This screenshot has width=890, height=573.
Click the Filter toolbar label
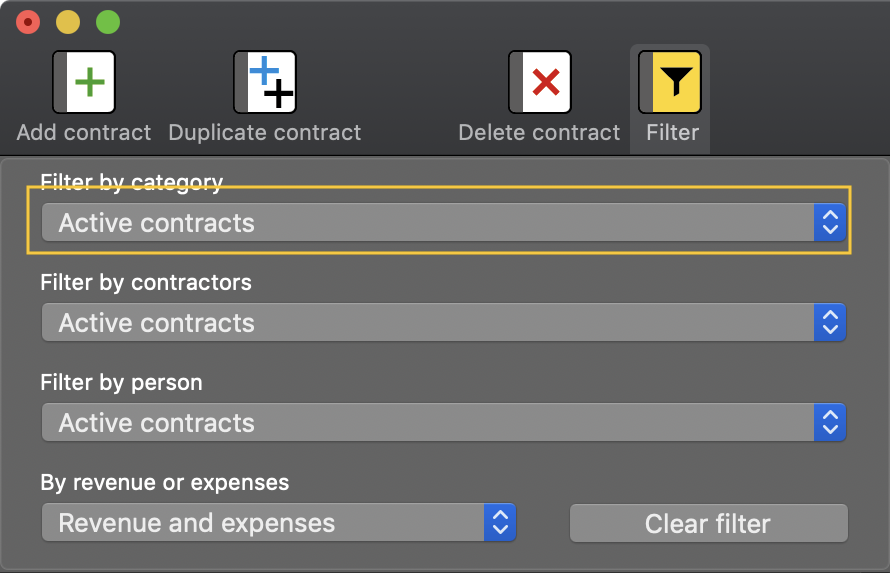click(673, 133)
